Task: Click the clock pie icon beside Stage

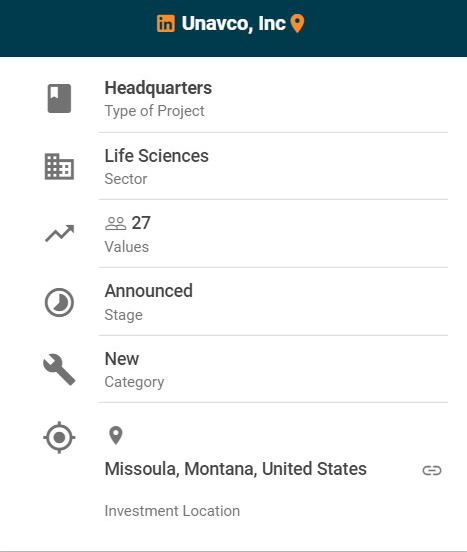Action: coord(59,302)
